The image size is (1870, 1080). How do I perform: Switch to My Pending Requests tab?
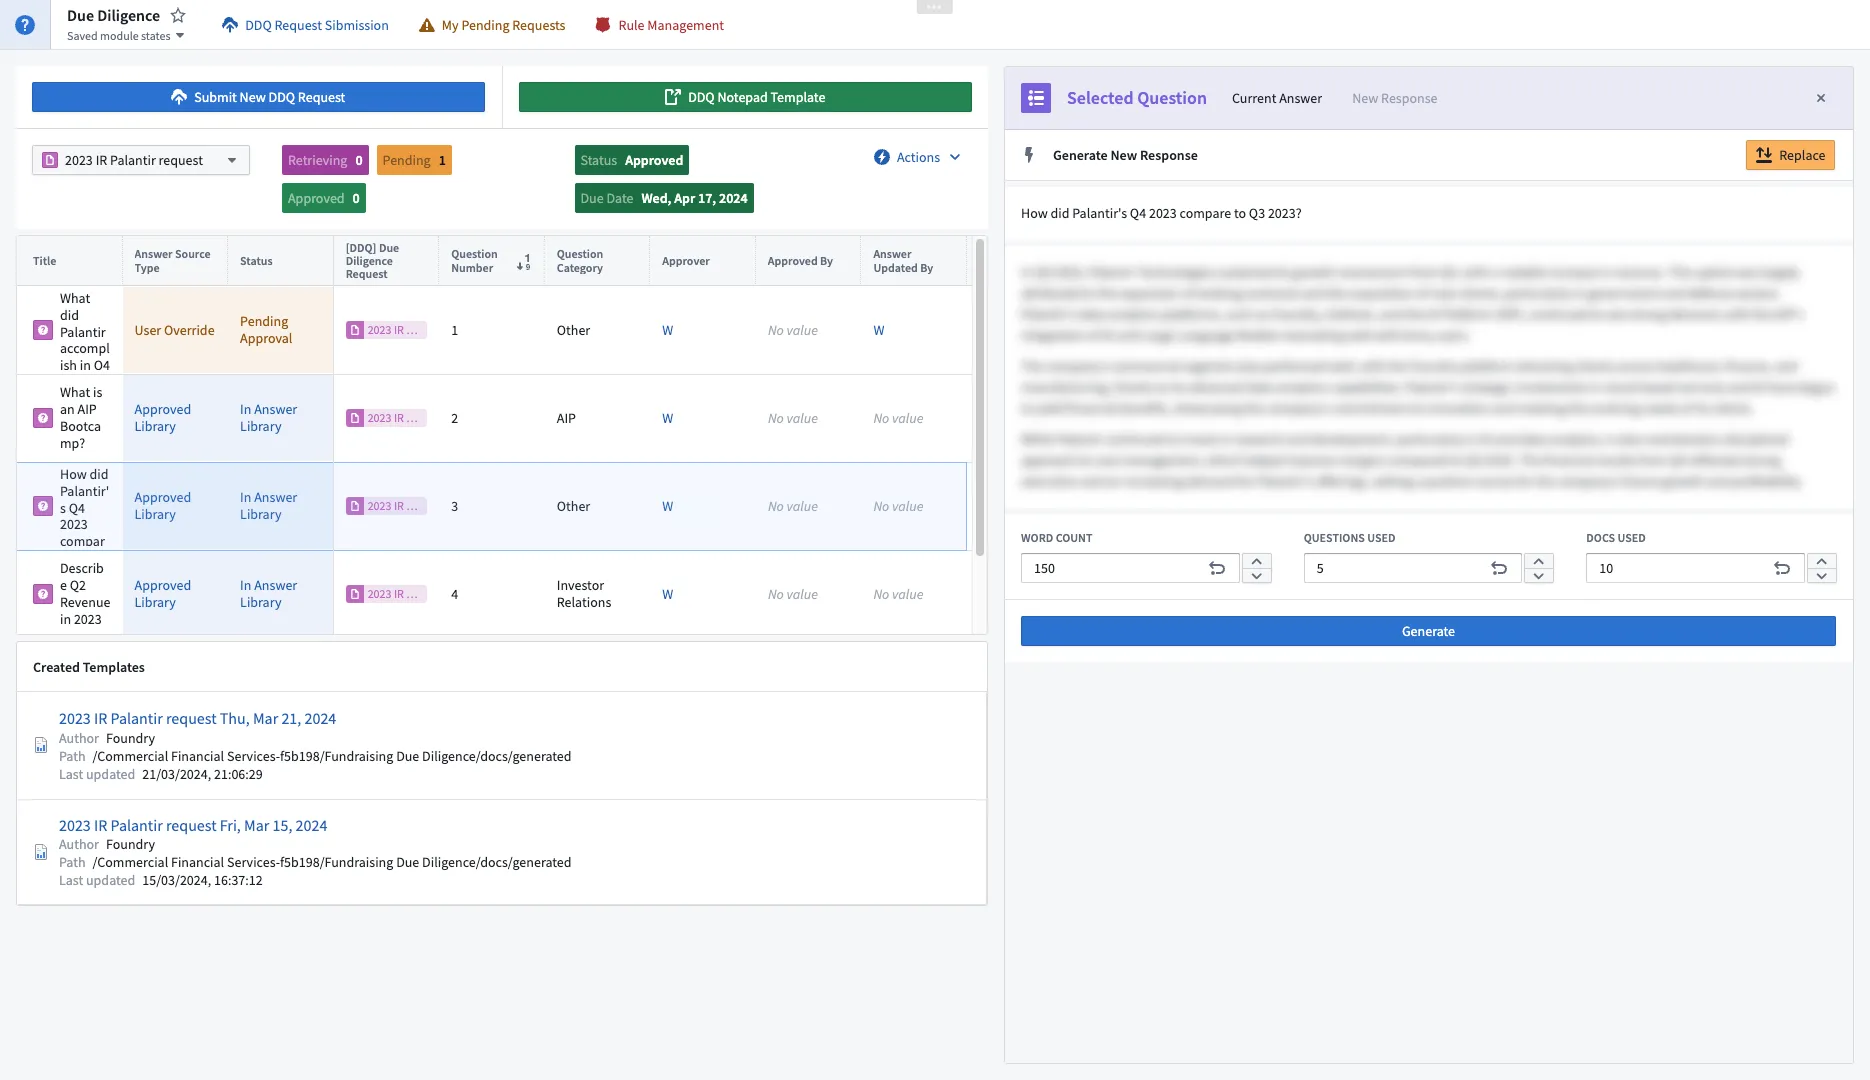click(x=492, y=25)
